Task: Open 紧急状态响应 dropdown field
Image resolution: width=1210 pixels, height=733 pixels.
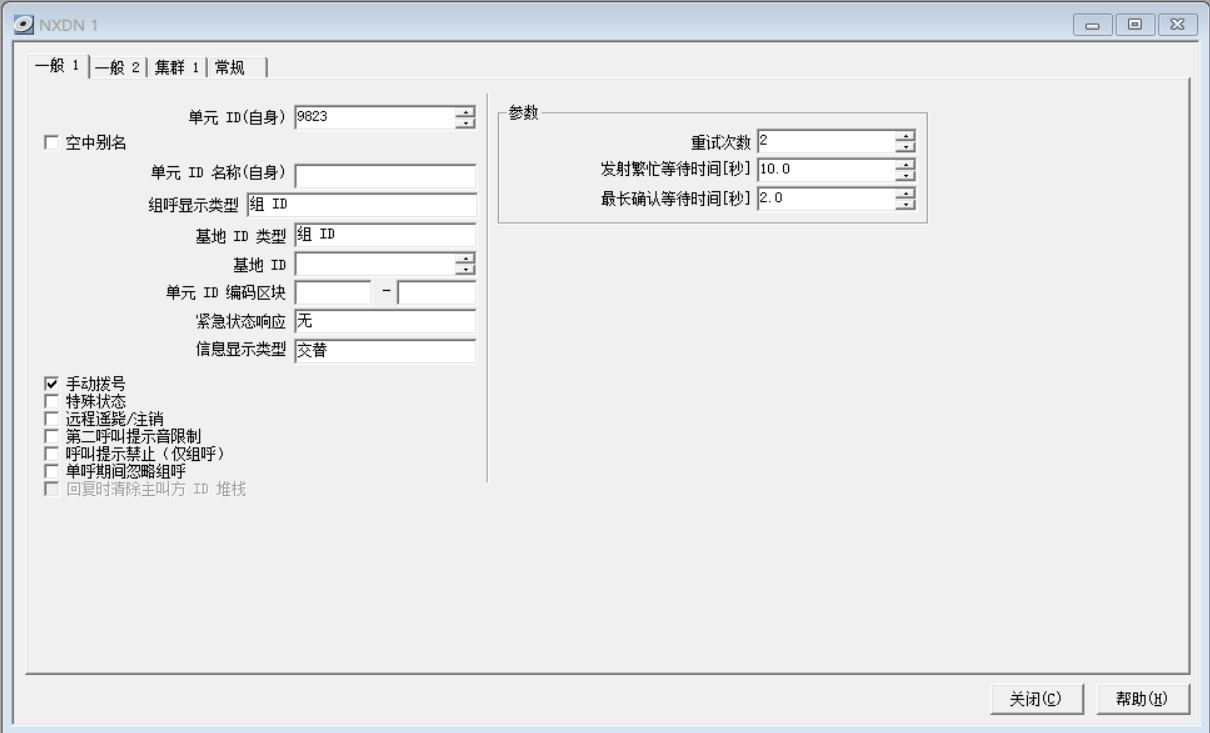Action: tap(385, 322)
